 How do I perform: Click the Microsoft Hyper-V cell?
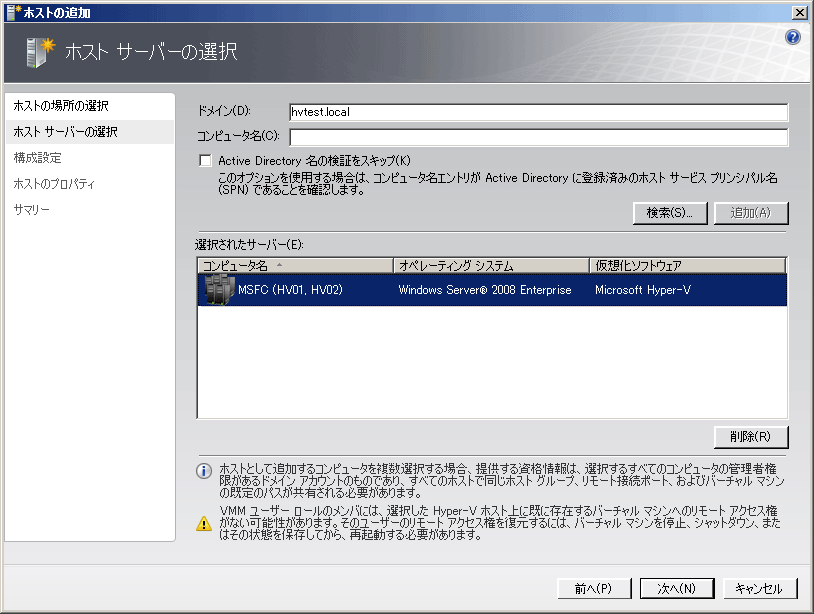click(643, 290)
